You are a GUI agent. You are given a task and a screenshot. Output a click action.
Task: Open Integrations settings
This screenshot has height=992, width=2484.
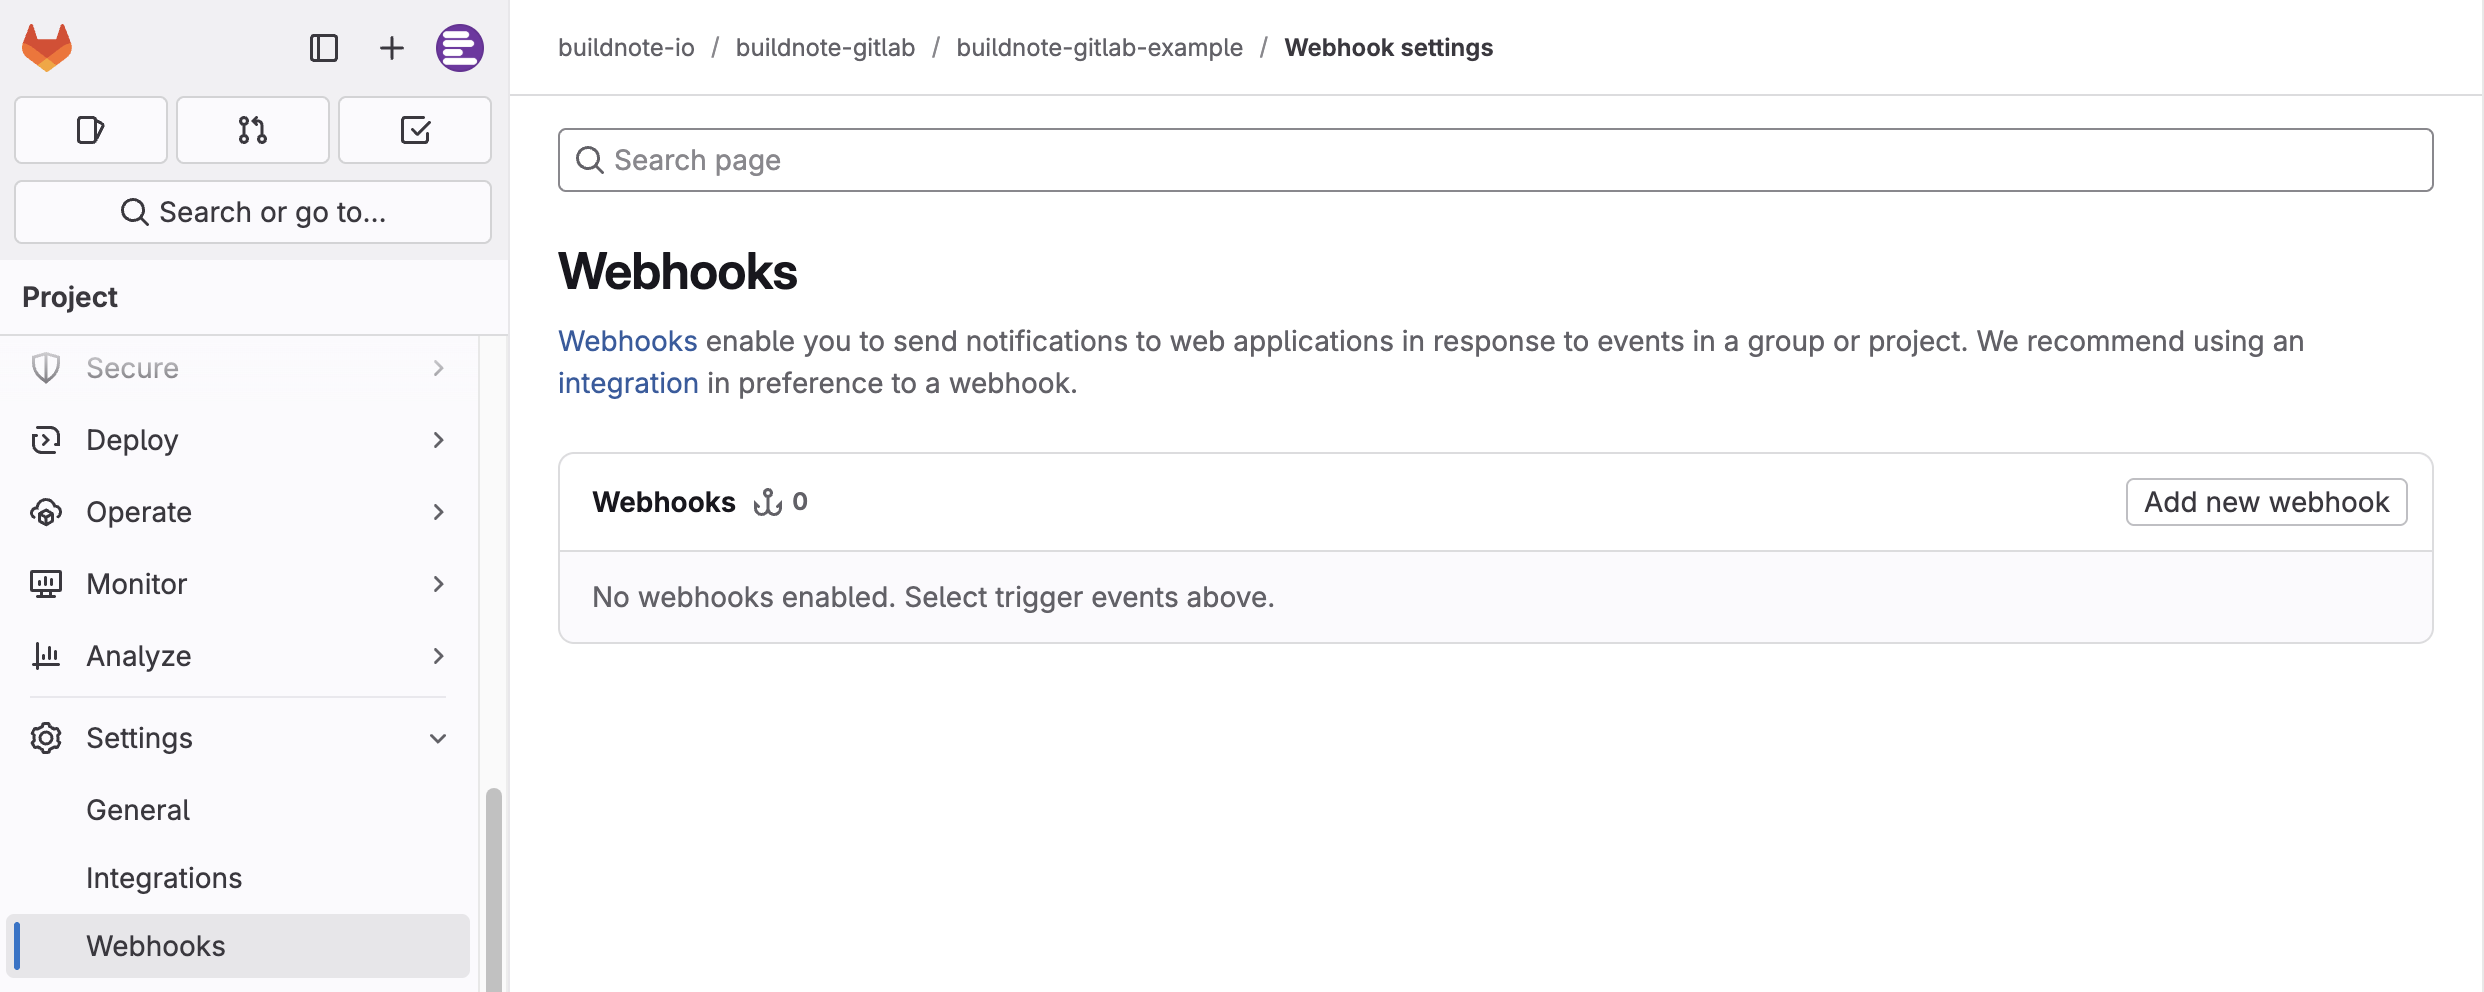(164, 878)
